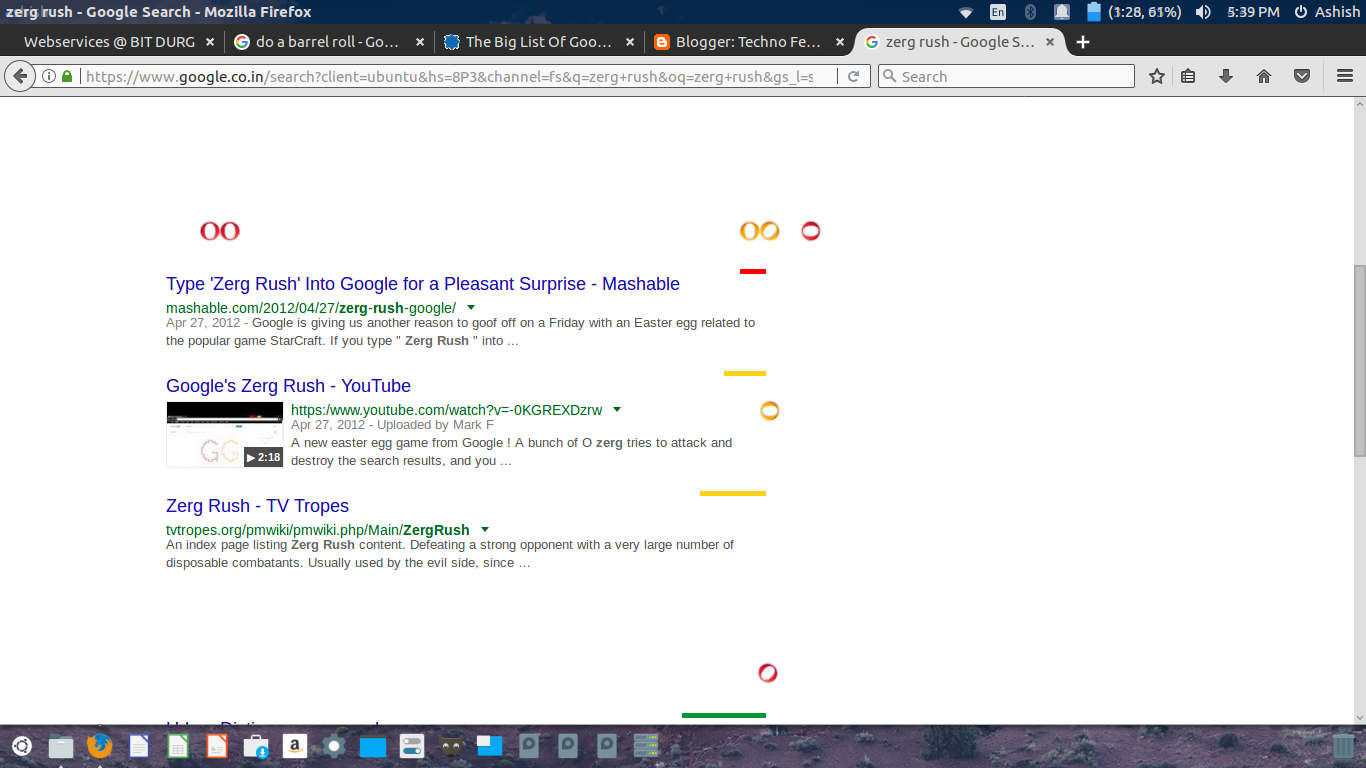The height and width of the screenshot is (768, 1366).
Task: Open the sound volume indicator
Action: tap(1203, 12)
